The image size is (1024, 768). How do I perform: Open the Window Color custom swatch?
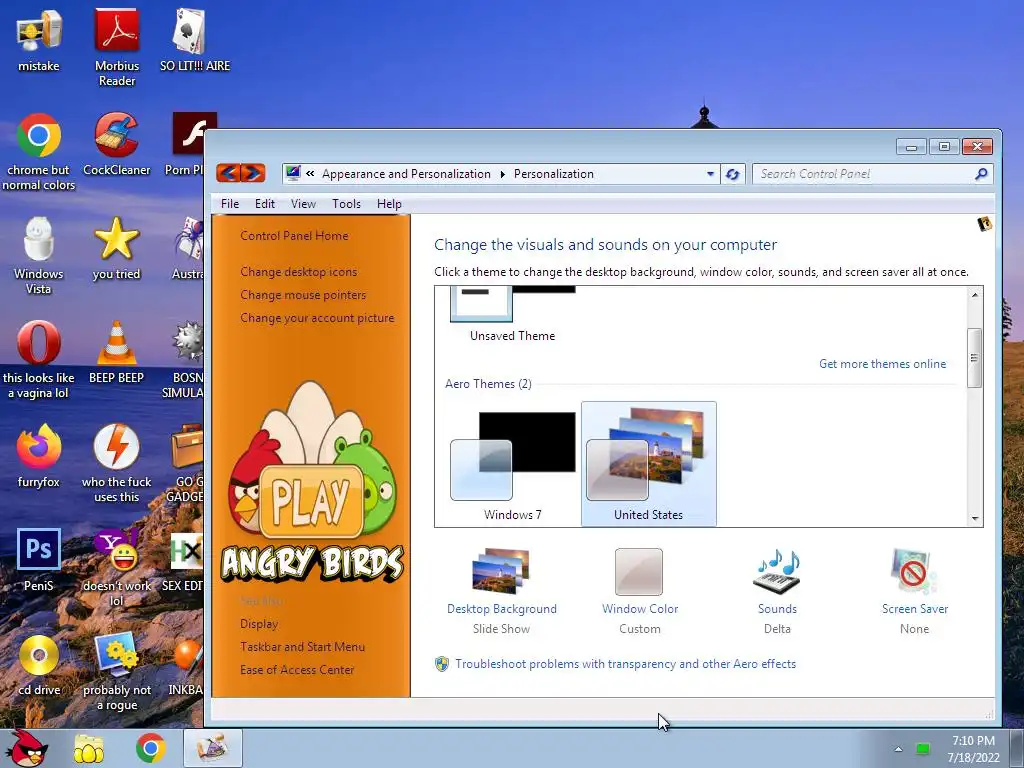(639, 571)
